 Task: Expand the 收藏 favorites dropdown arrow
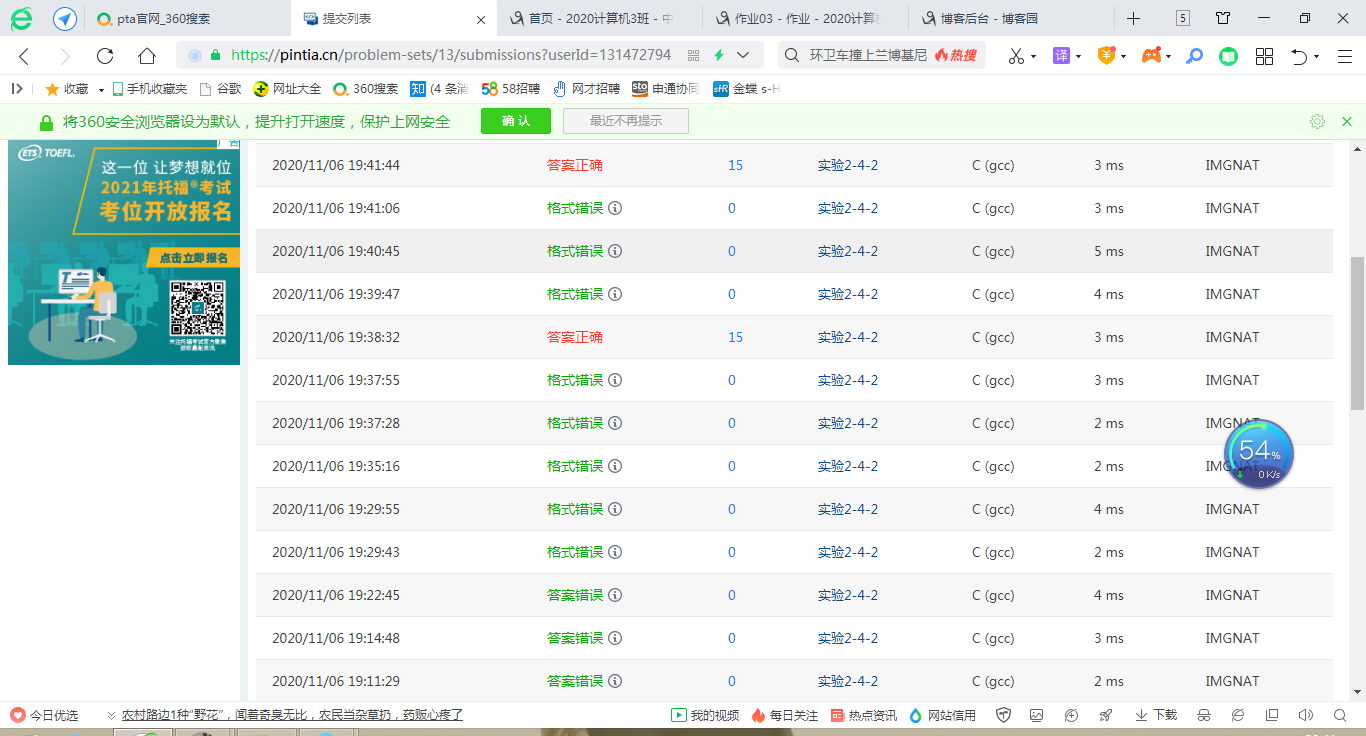pyautogui.click(x=101, y=90)
